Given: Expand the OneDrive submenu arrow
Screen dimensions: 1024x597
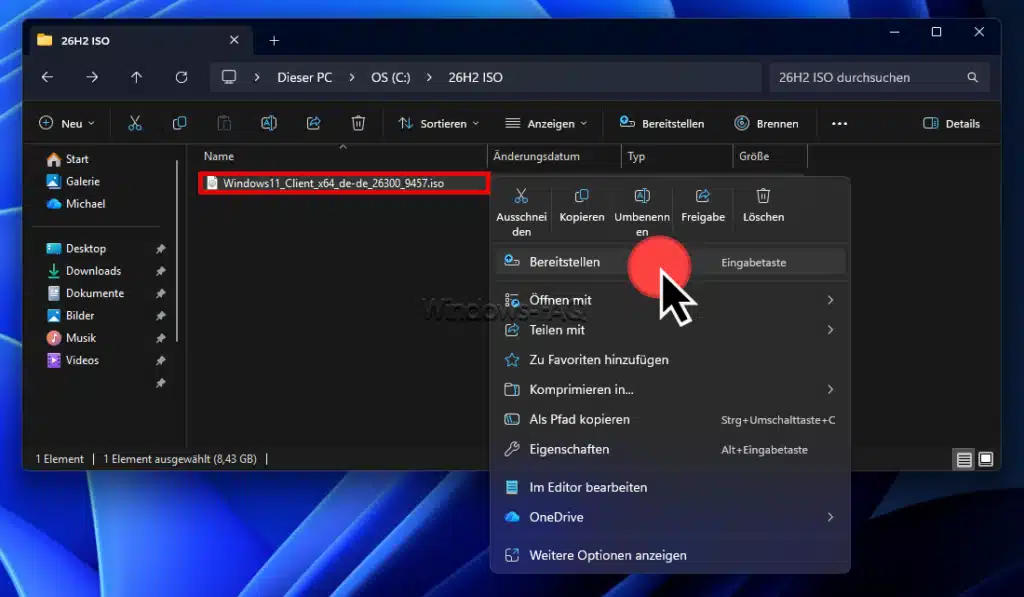Looking at the screenshot, I should tap(830, 517).
